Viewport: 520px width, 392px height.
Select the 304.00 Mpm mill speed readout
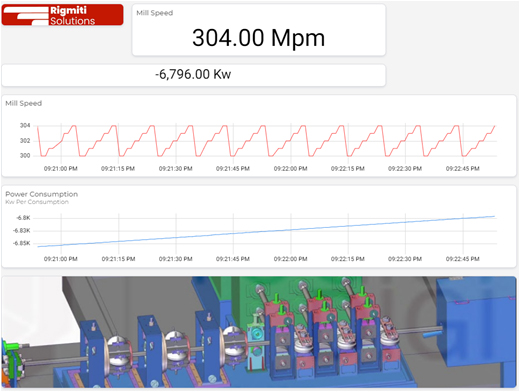tap(258, 38)
